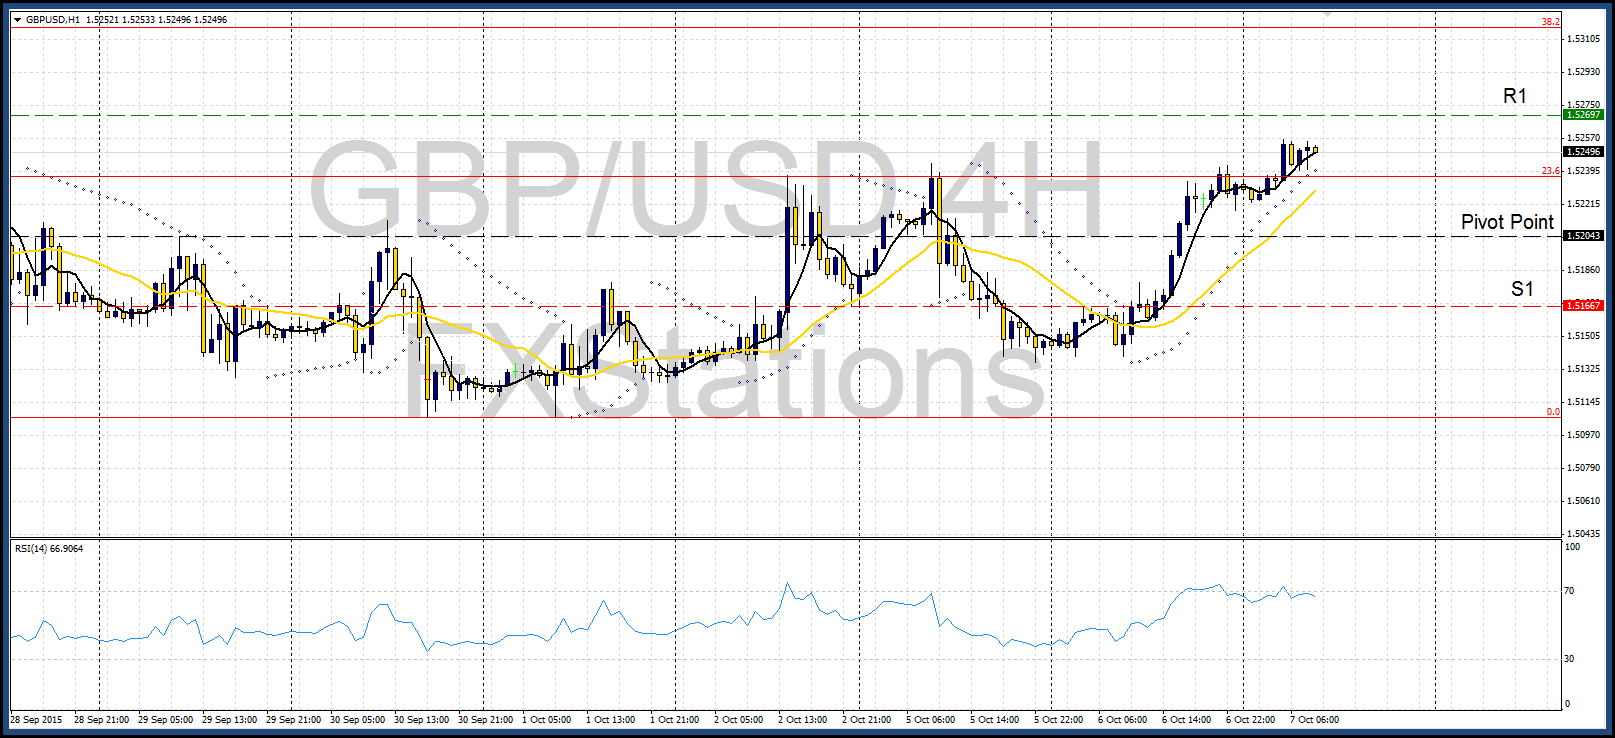The height and width of the screenshot is (738, 1615).
Task: Click the 28 Sep 21:00 time label
Action: [x=101, y=720]
